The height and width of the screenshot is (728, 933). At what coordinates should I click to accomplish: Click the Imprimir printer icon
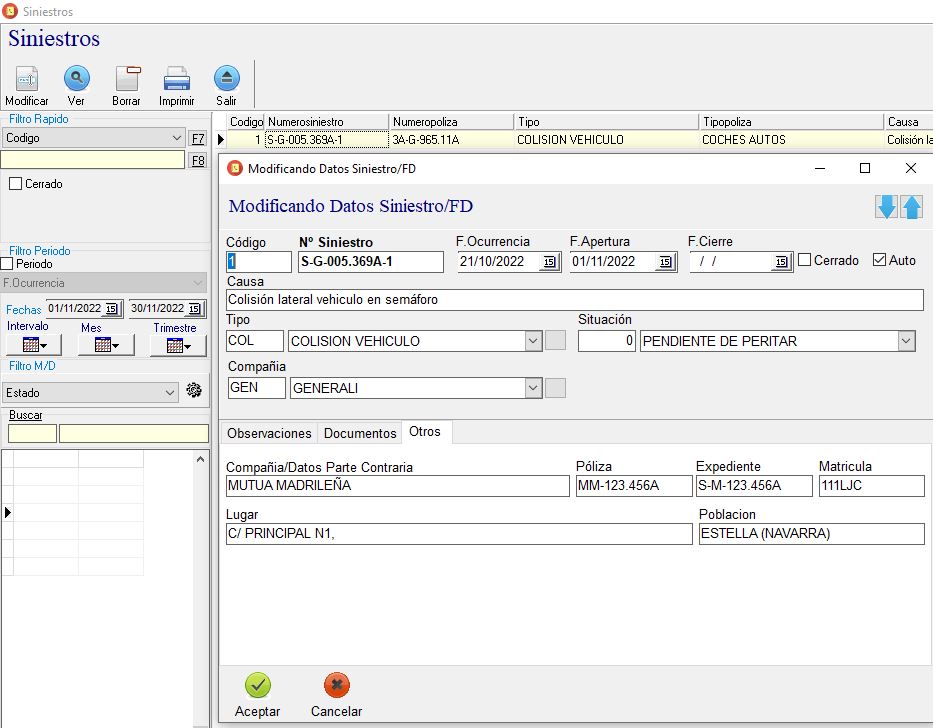click(x=177, y=79)
